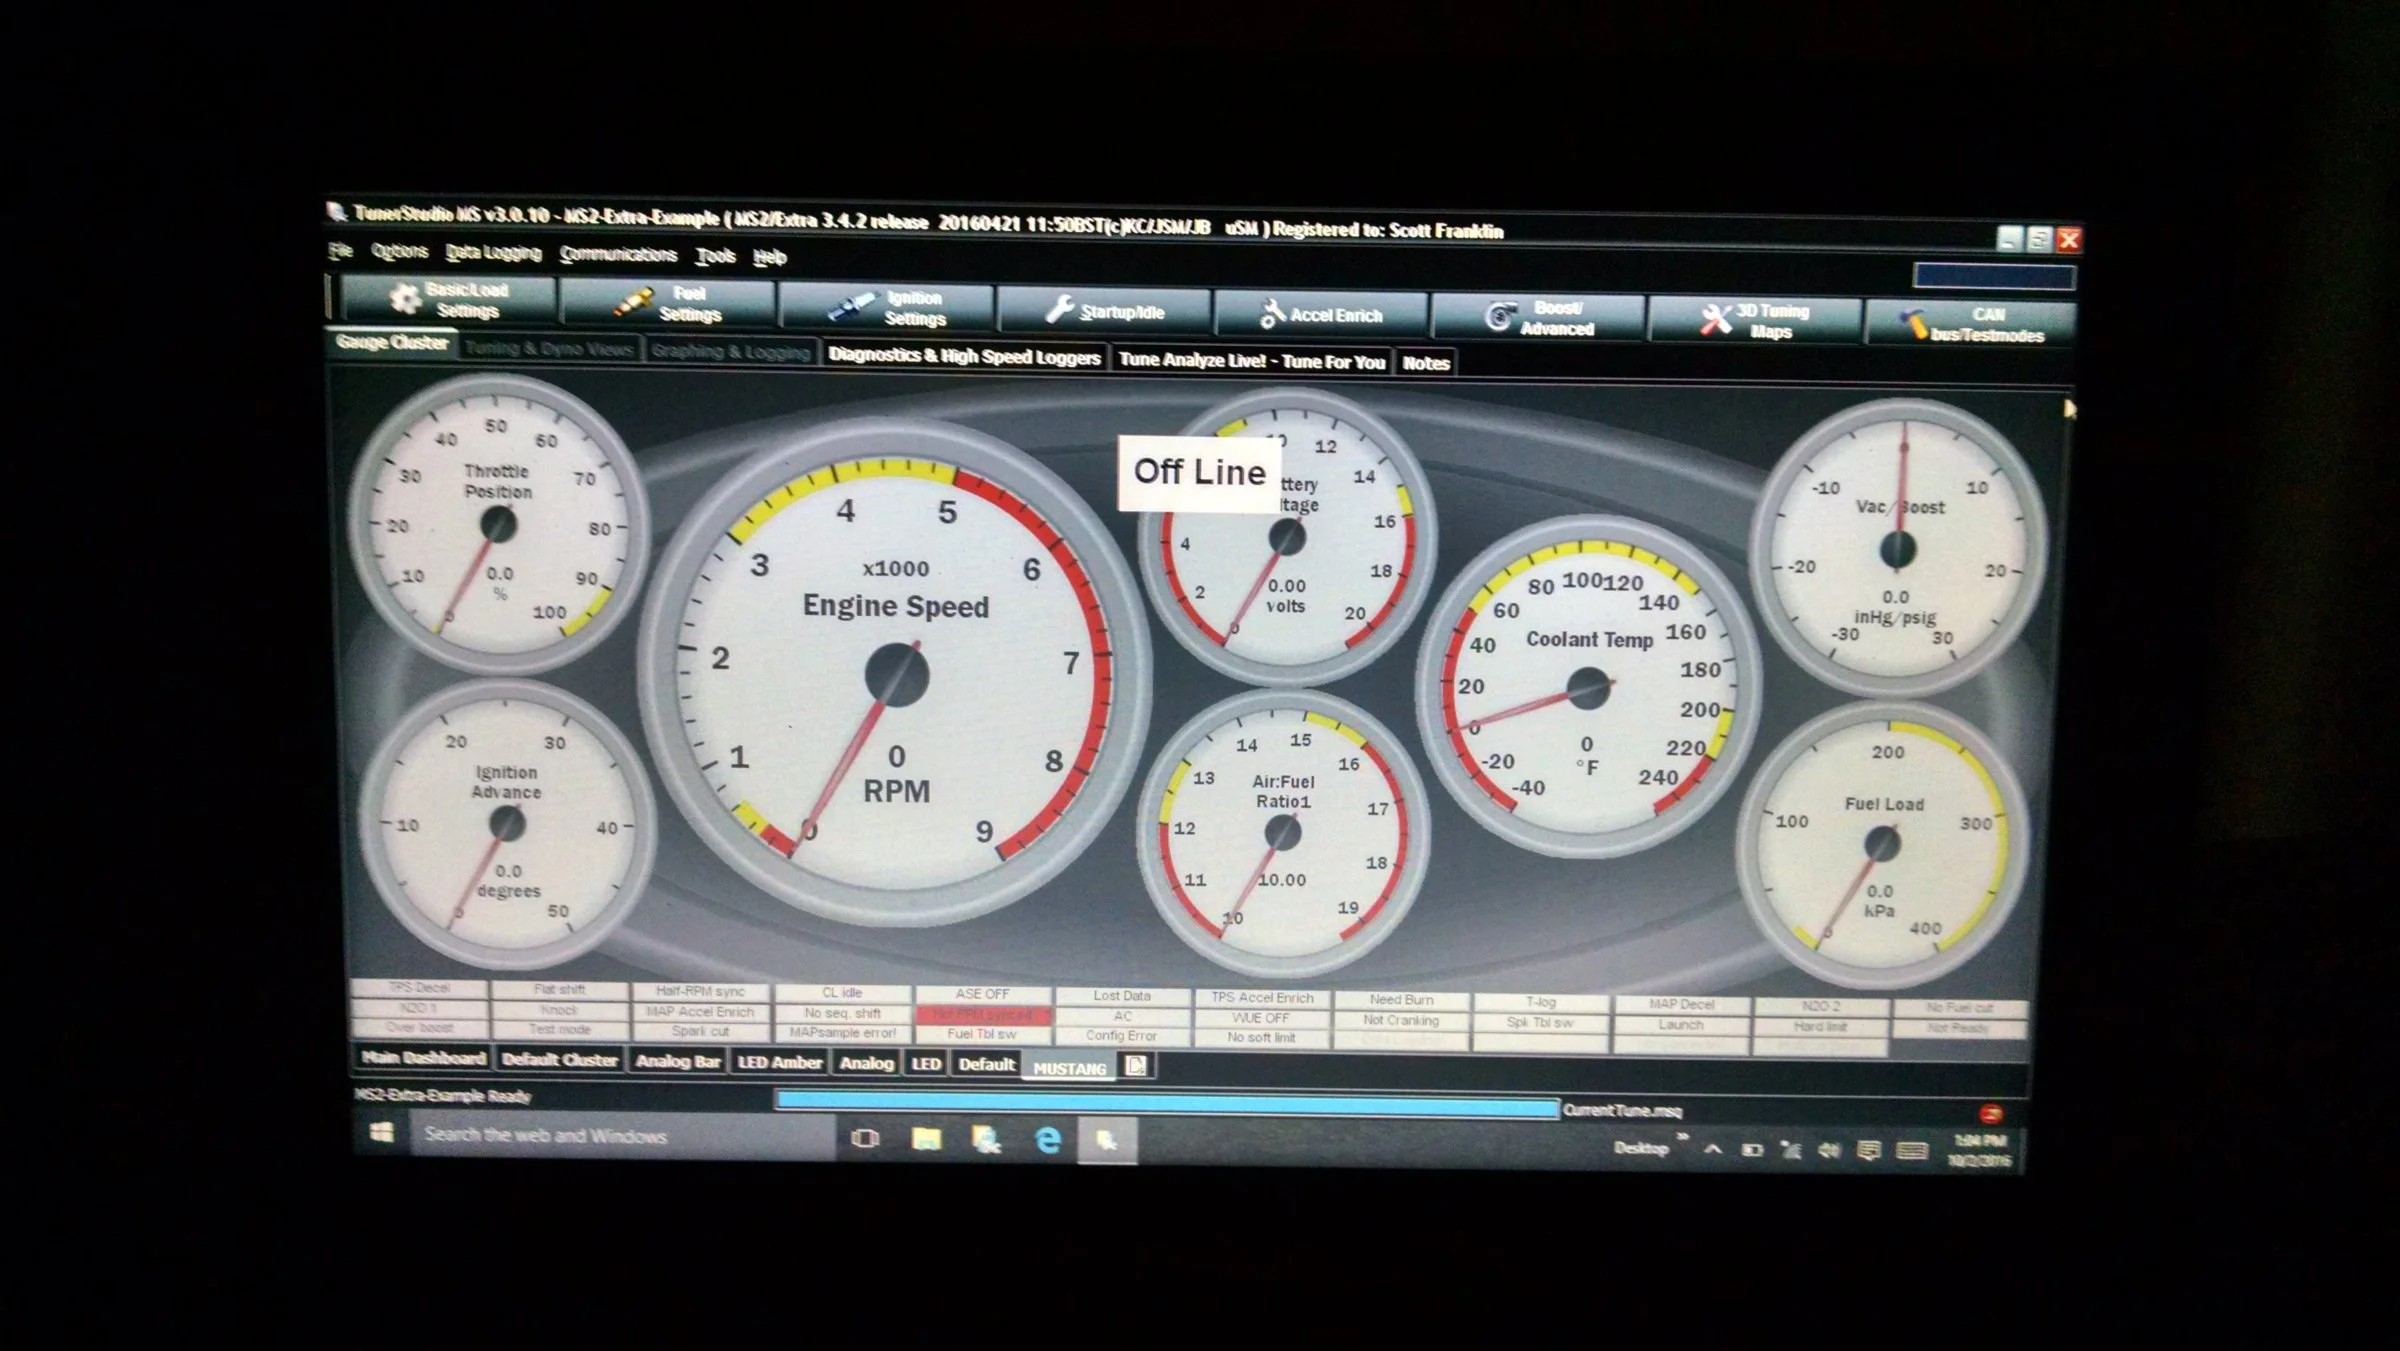Viewport: 2400px width, 1351px height.
Task: Click the Coolant Temp gauge
Action: [x=1588, y=687]
